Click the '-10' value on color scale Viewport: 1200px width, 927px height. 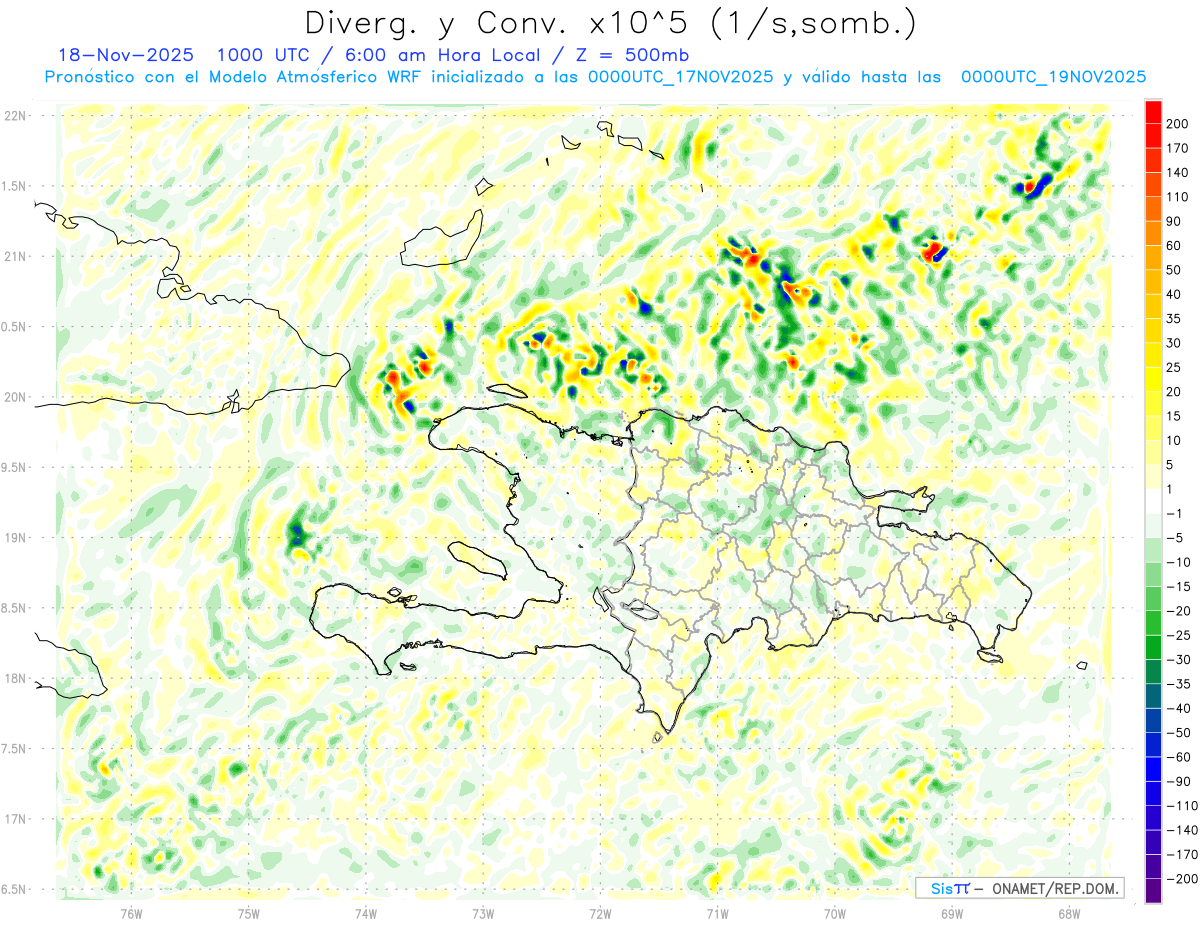1178,562
